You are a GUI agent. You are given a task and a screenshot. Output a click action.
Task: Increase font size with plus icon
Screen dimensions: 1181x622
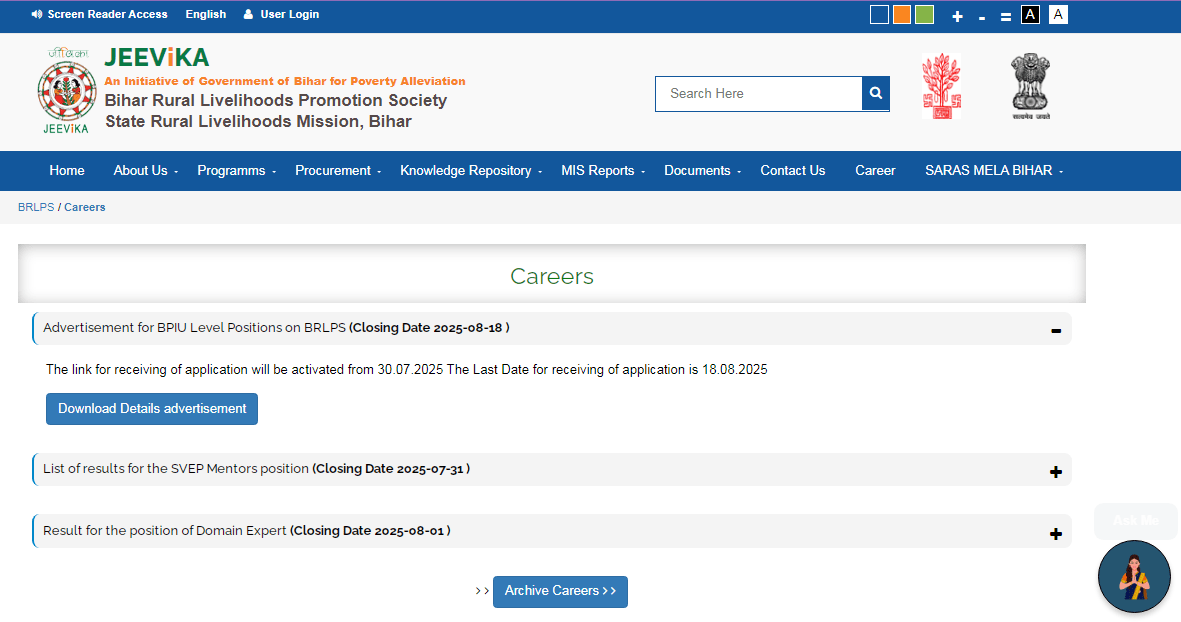(x=957, y=16)
